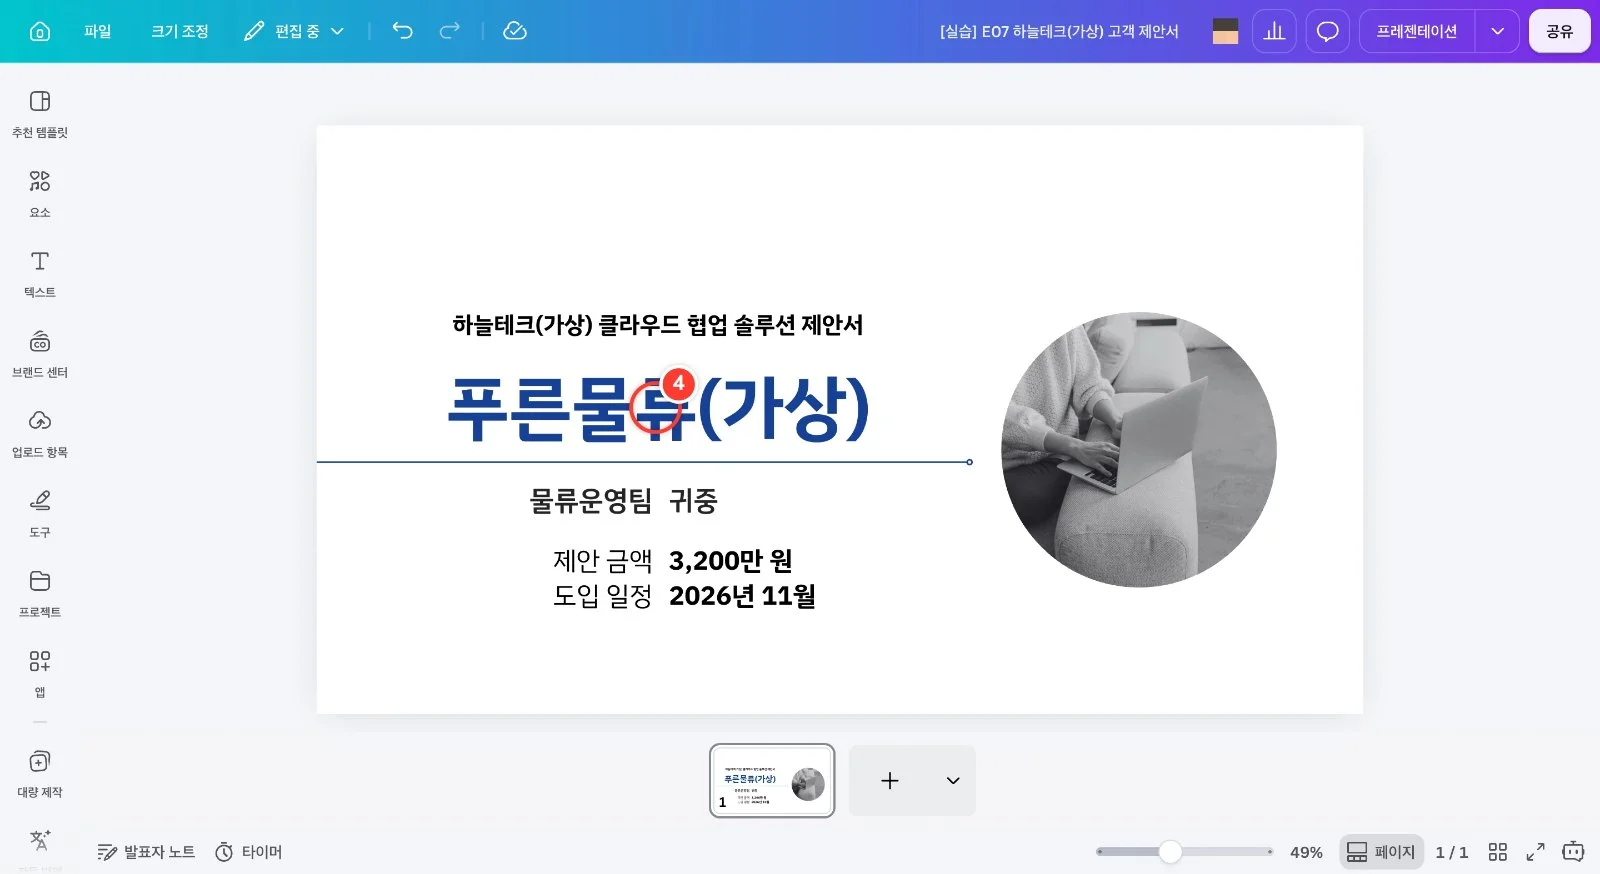Open the 텍스트 text panel
Viewport: 1600px width, 874px height.
pyautogui.click(x=40, y=274)
